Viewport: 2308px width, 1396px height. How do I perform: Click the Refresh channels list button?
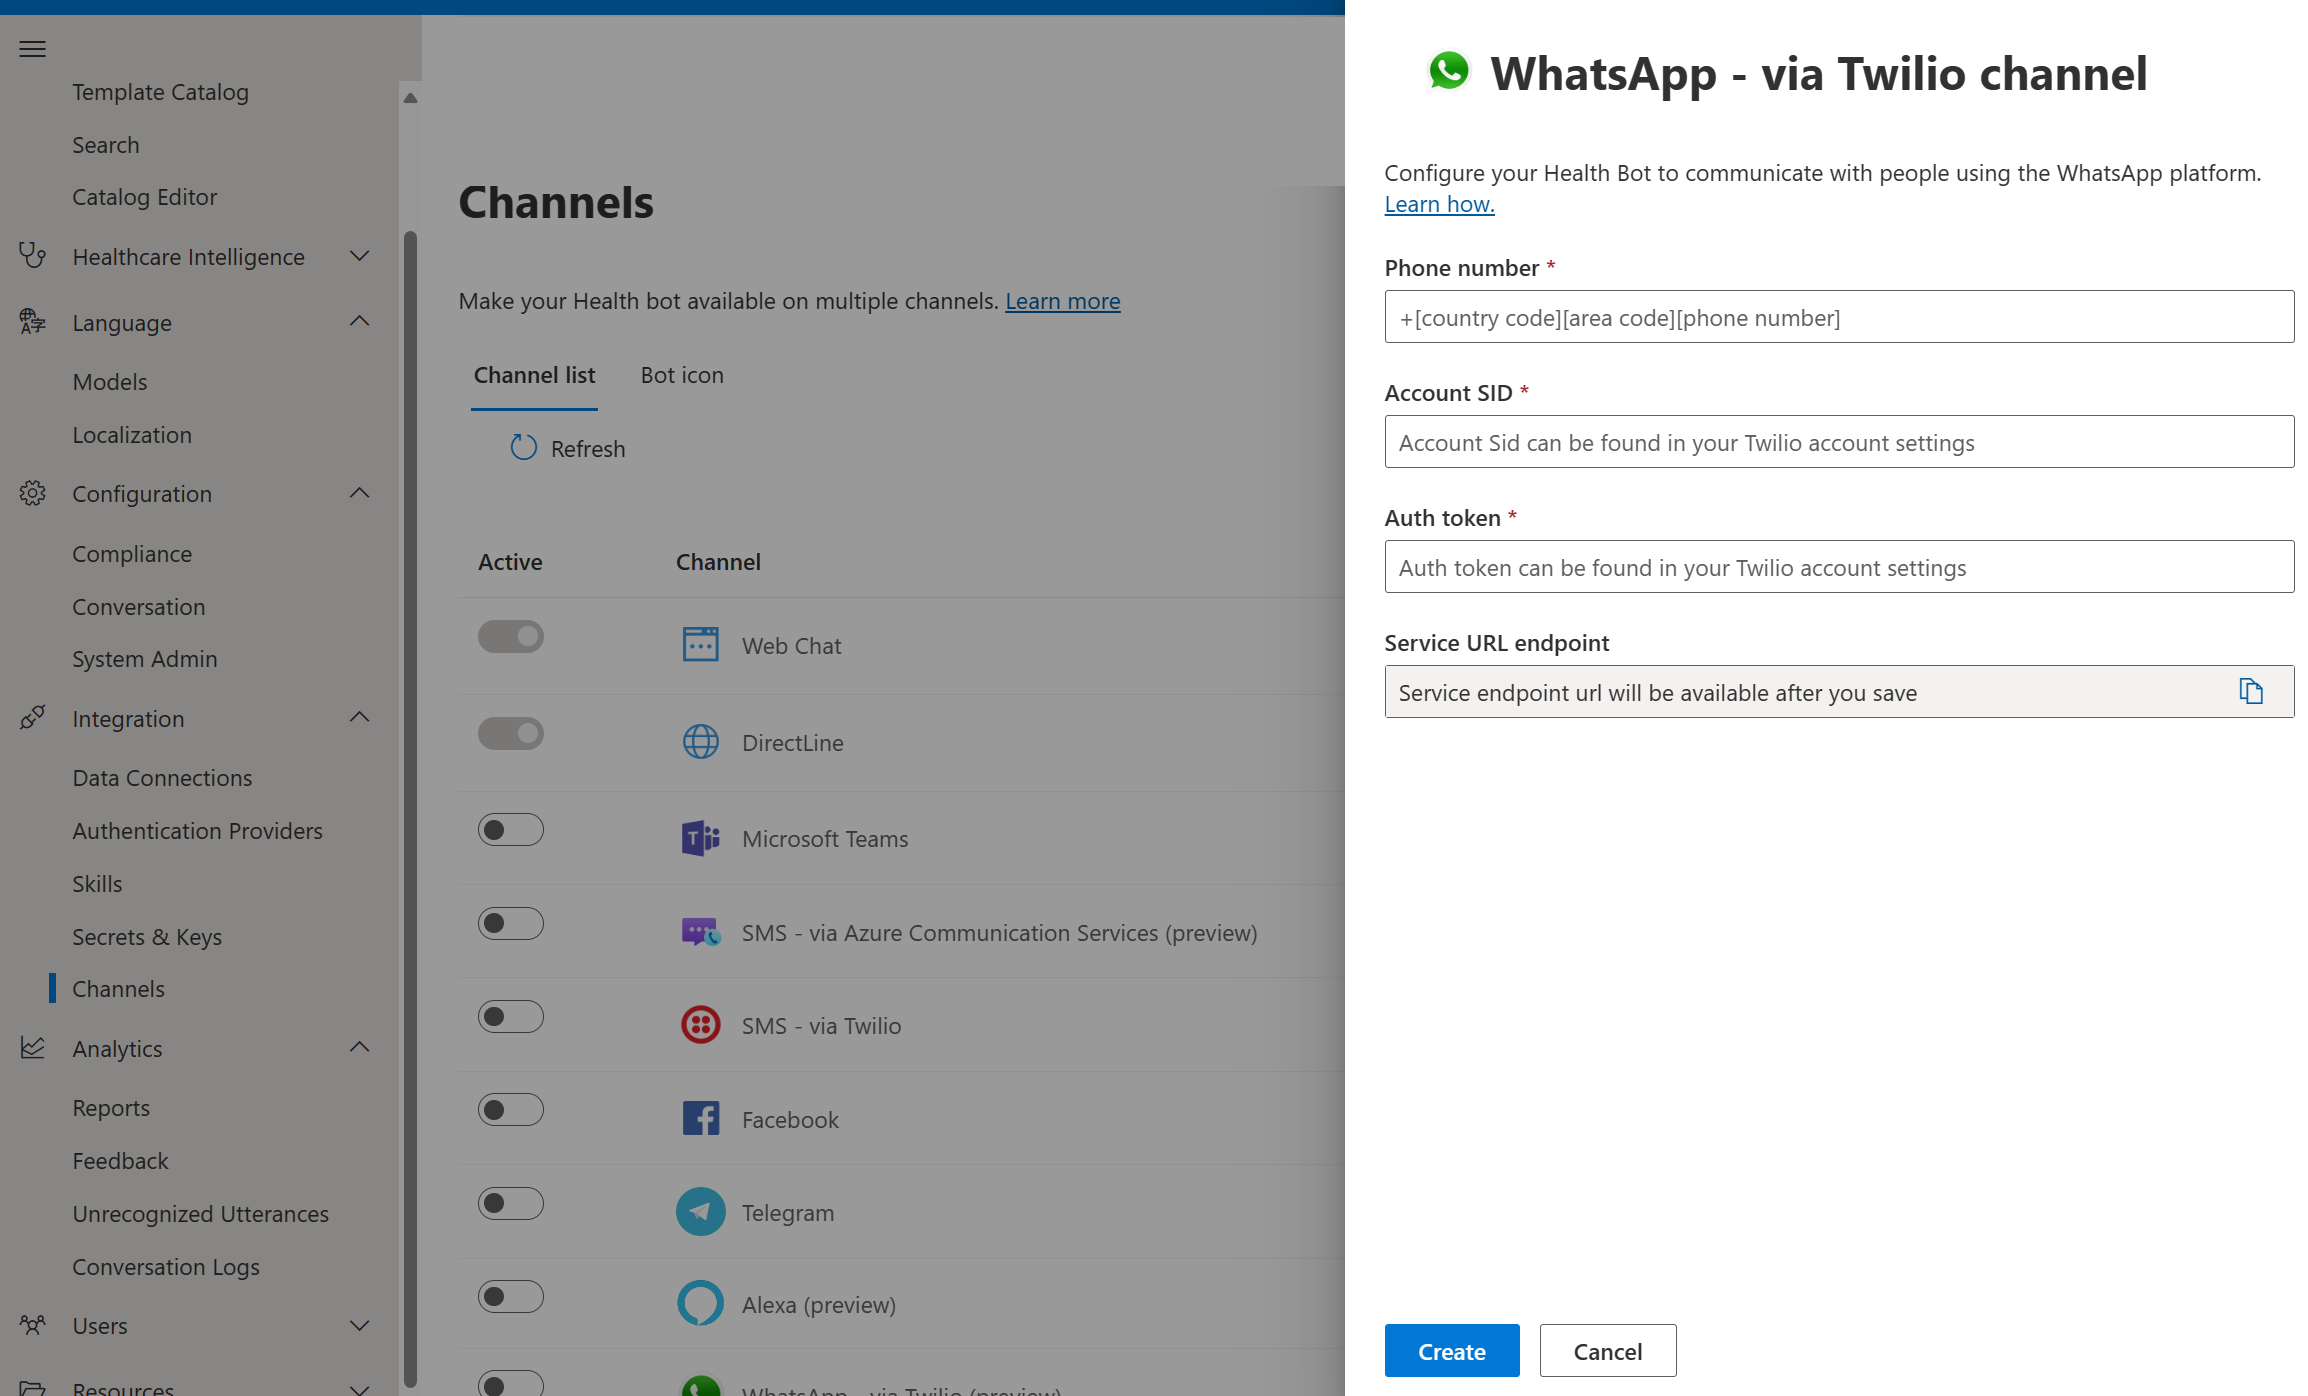(x=567, y=447)
